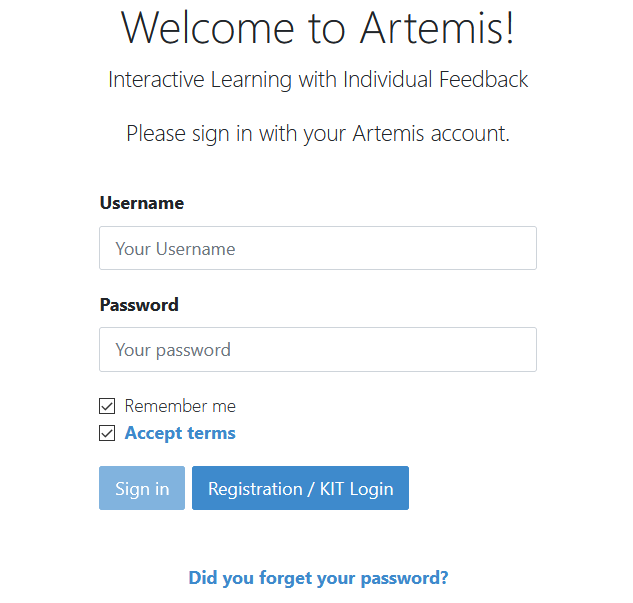Click the Username input field
The height and width of the screenshot is (603, 633).
point(317,248)
